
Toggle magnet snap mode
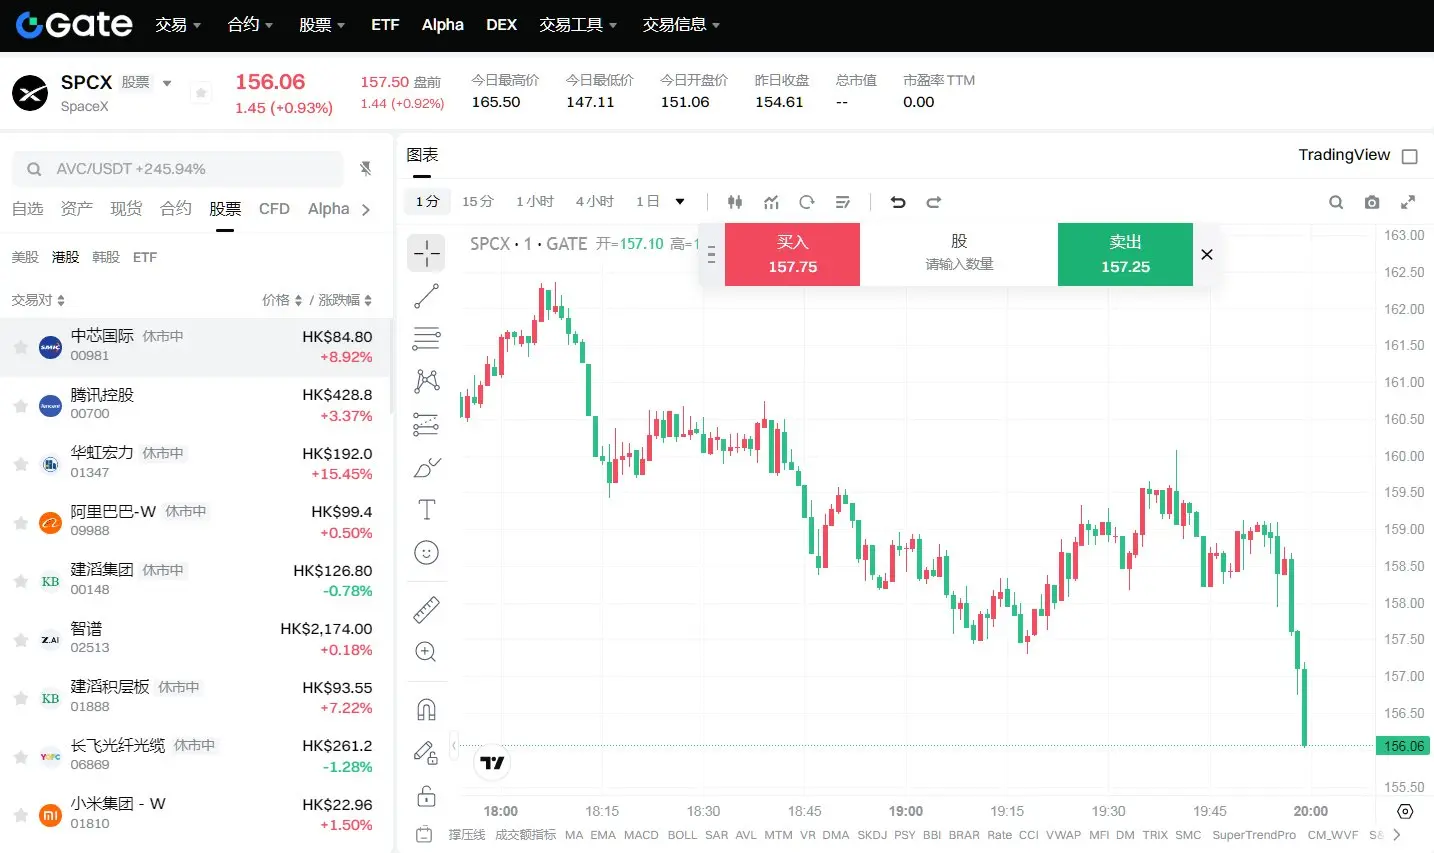click(x=427, y=710)
